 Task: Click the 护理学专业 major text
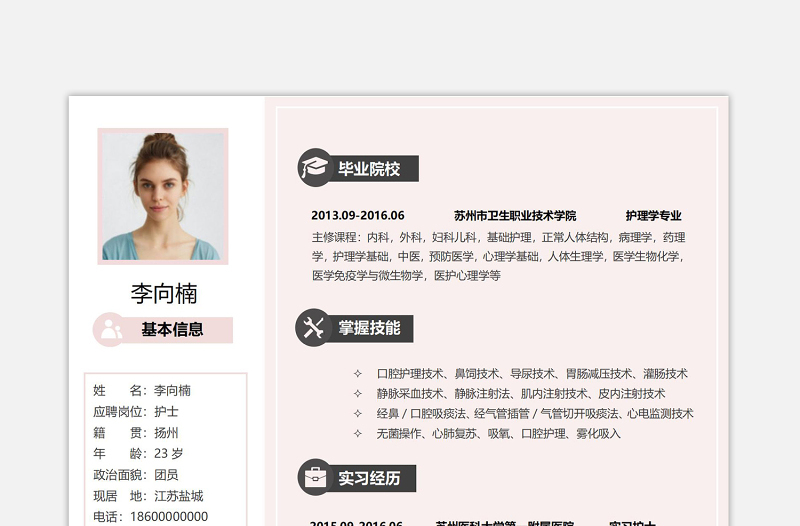(654, 216)
